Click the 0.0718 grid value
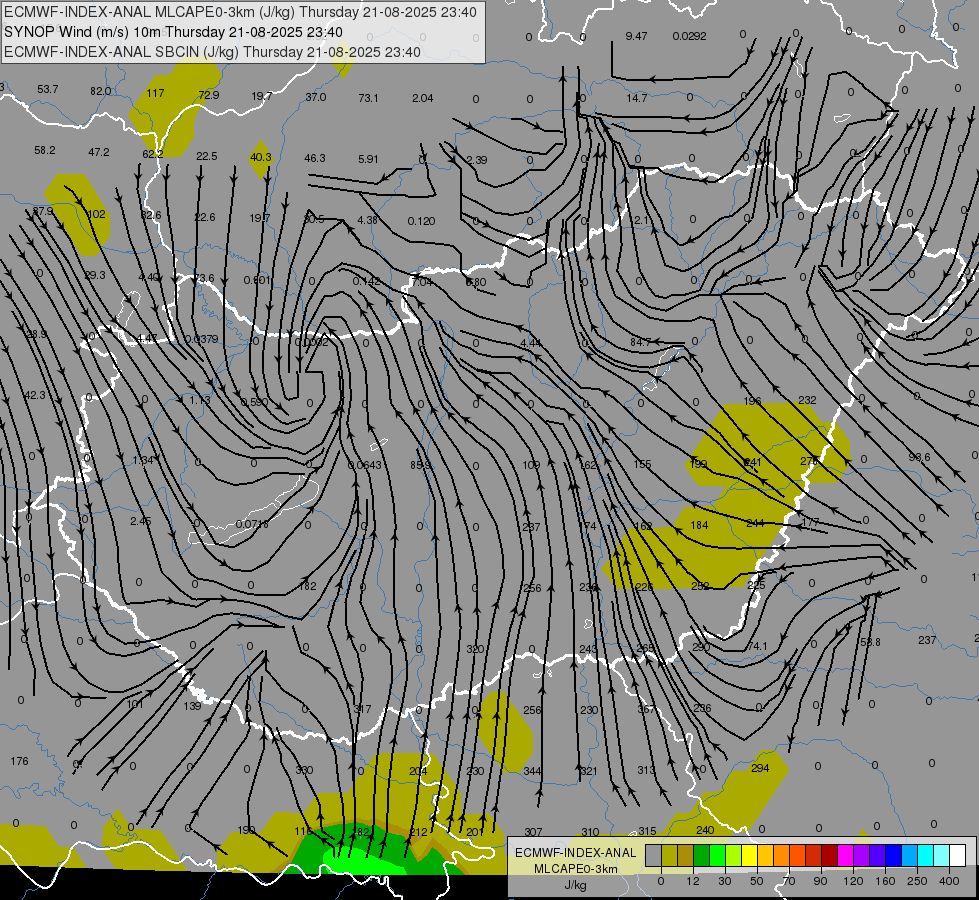Viewport: 979px width, 900px height. click(x=252, y=524)
